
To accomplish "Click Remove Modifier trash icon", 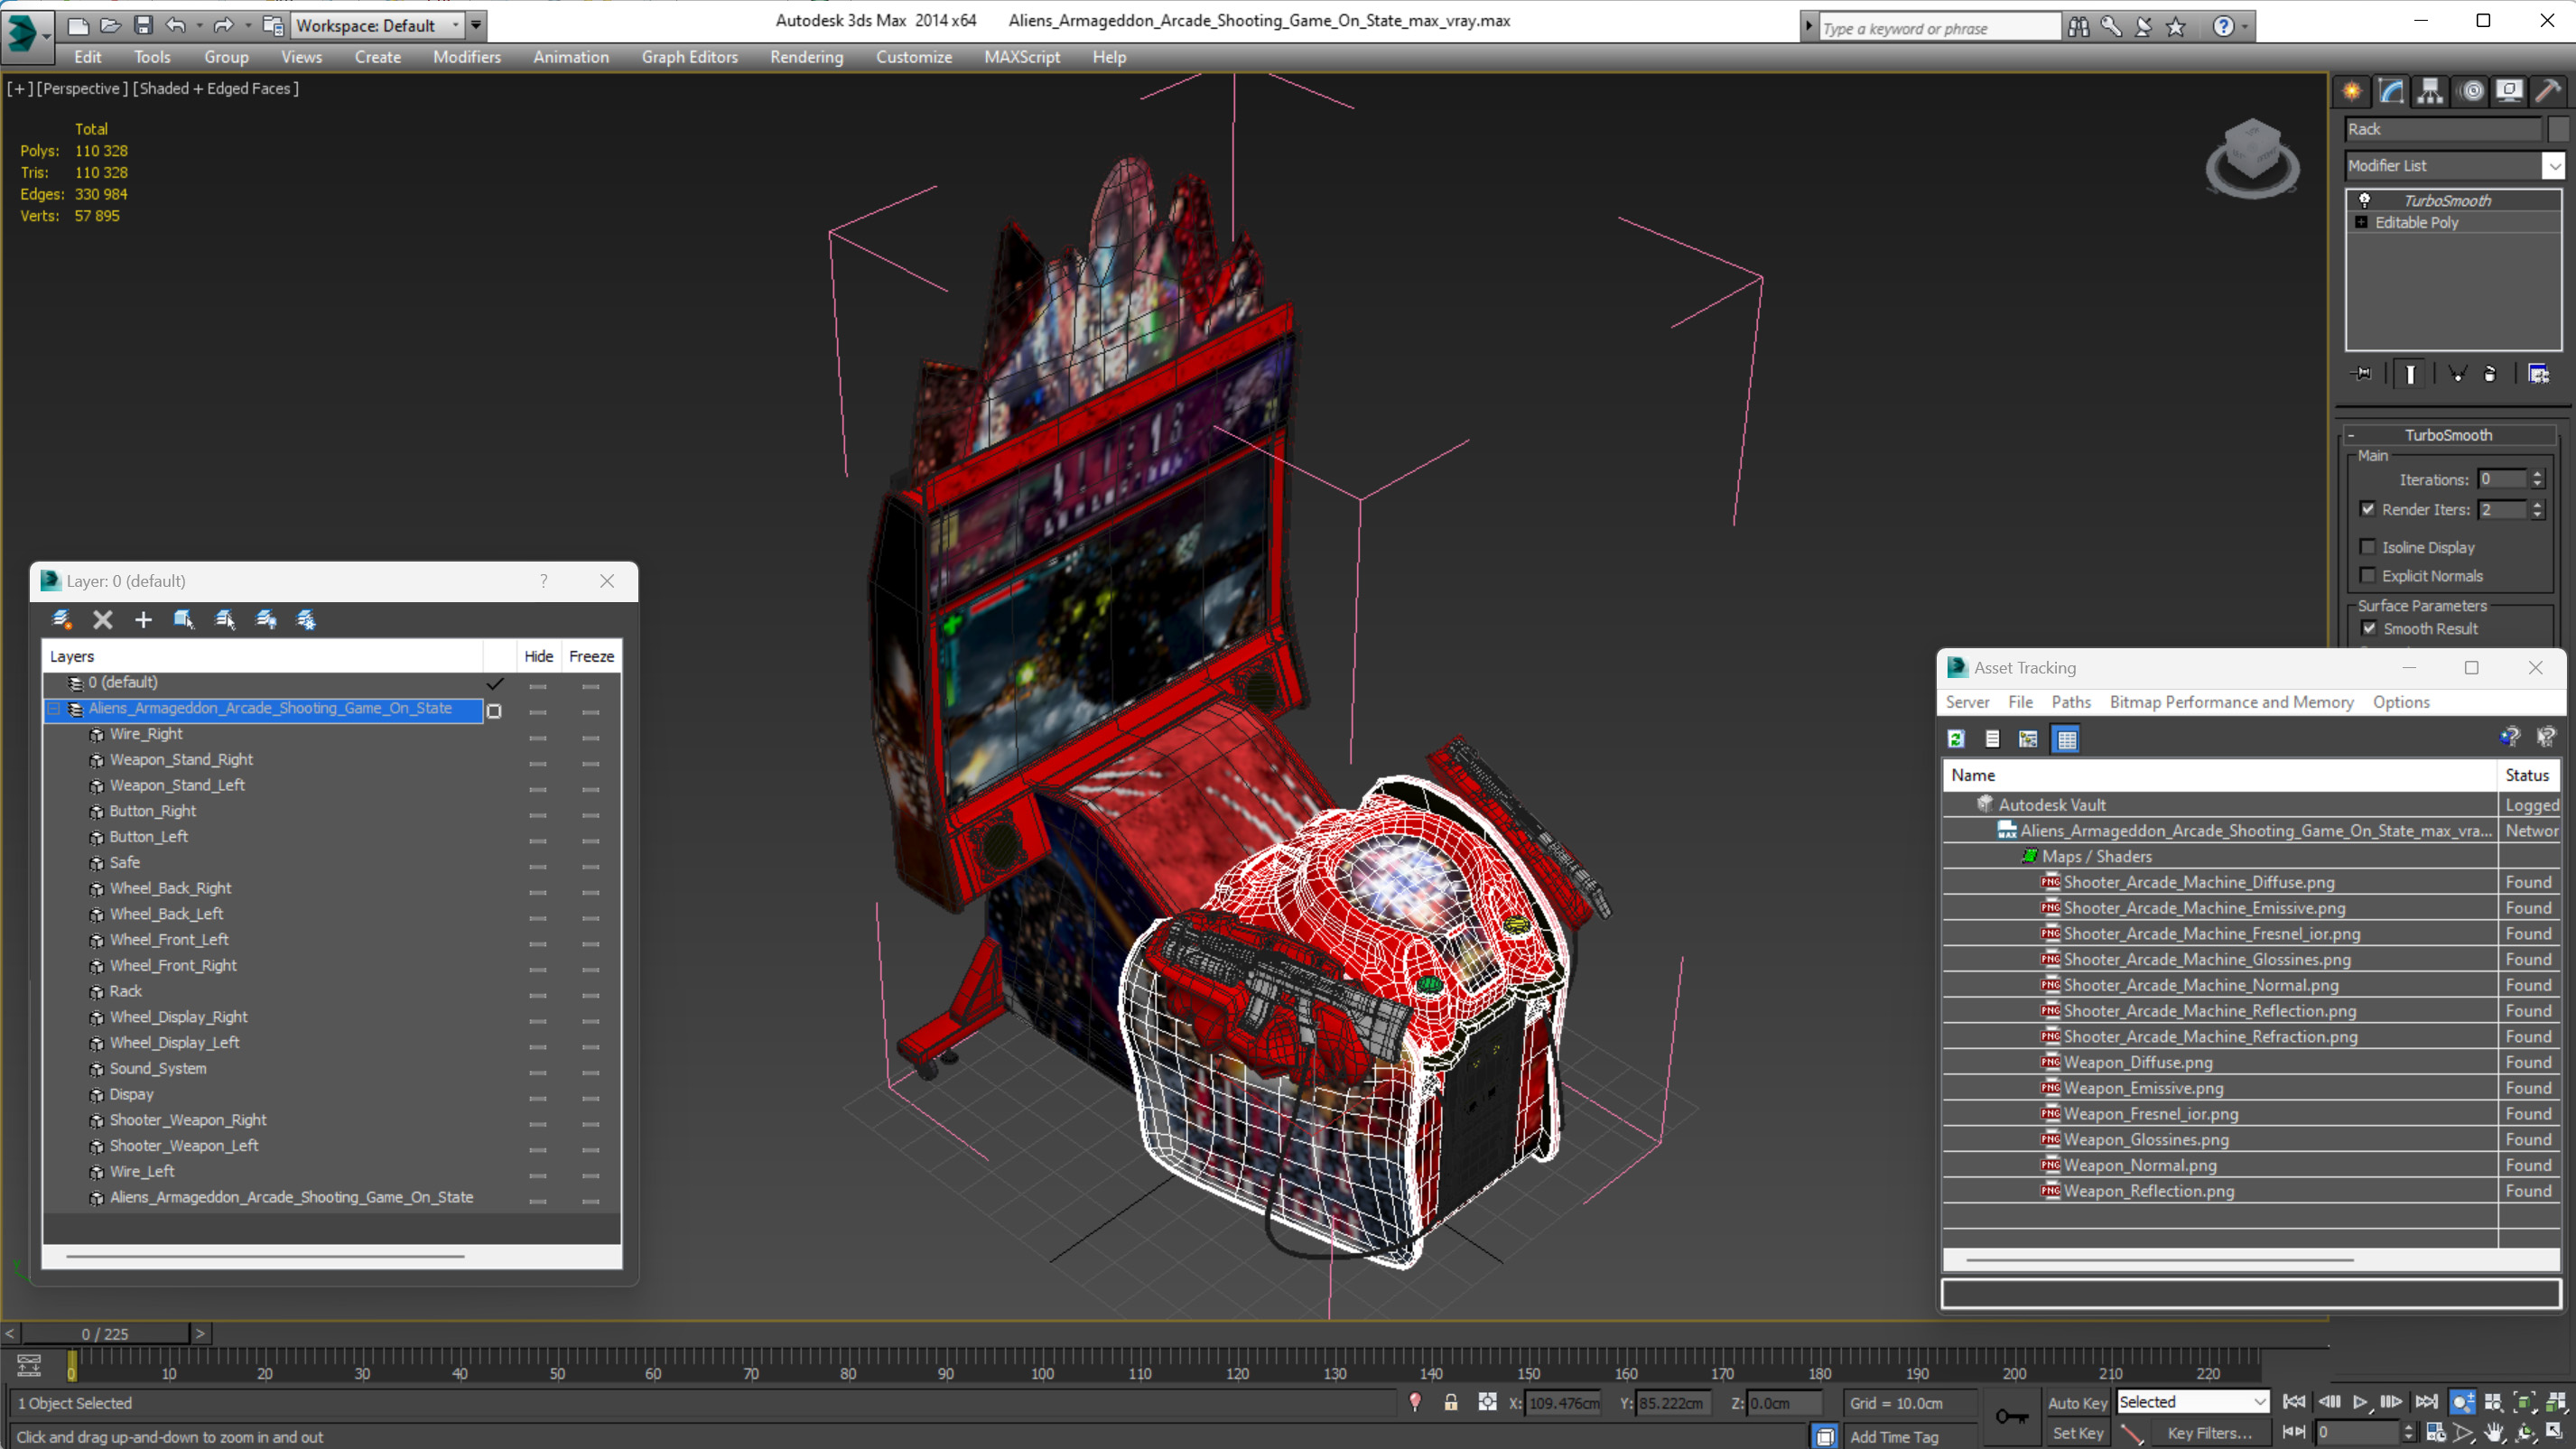I will click(2490, 374).
